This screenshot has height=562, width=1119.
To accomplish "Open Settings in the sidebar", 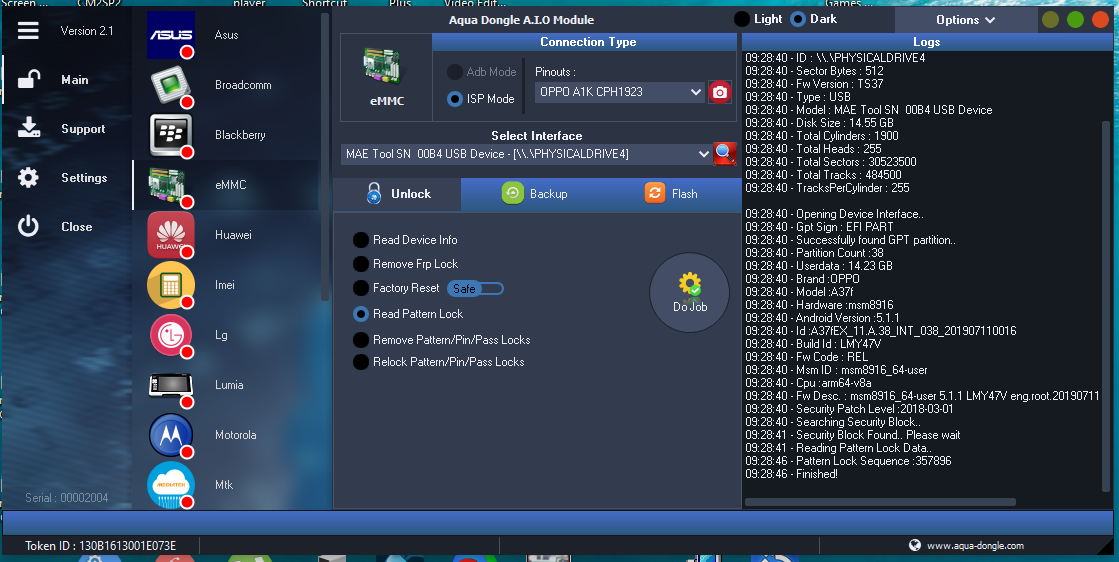I will click(x=84, y=178).
